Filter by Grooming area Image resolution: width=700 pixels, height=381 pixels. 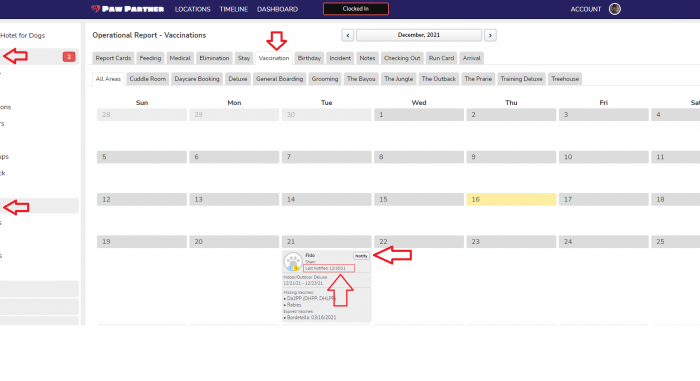point(325,79)
